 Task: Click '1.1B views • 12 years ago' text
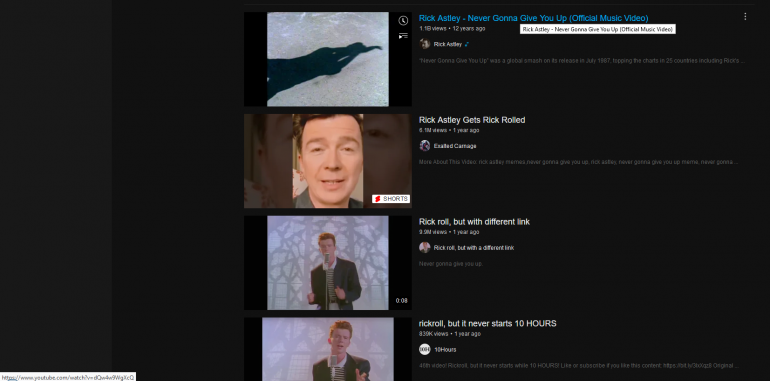point(452,28)
